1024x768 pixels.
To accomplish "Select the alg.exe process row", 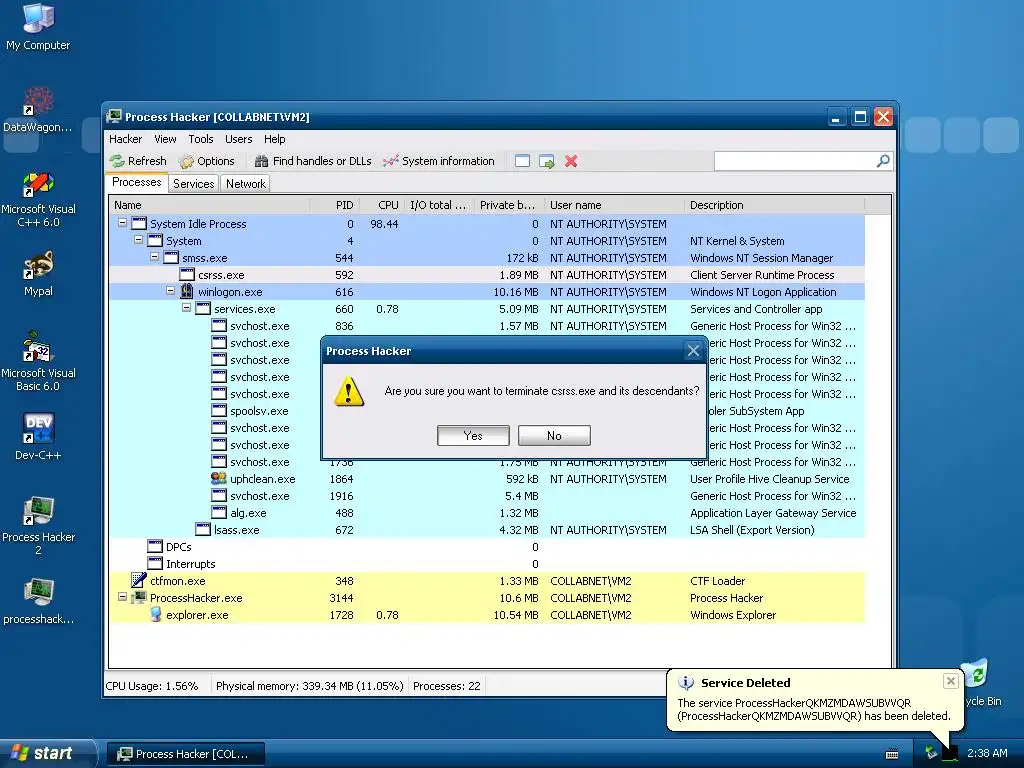I will 487,513.
